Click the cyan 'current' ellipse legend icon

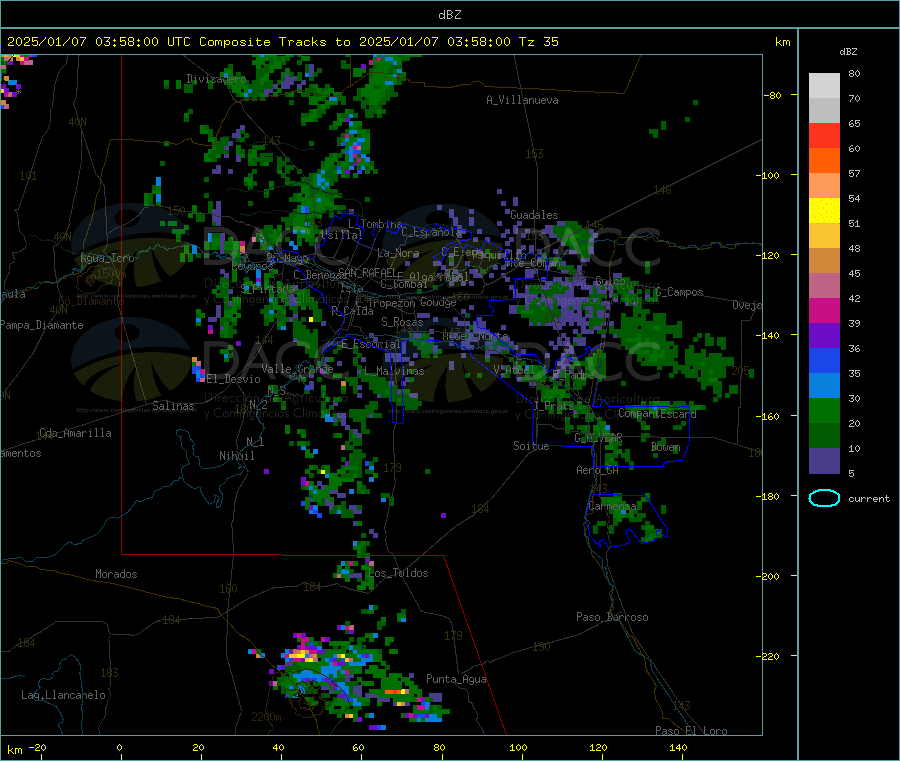click(x=824, y=498)
